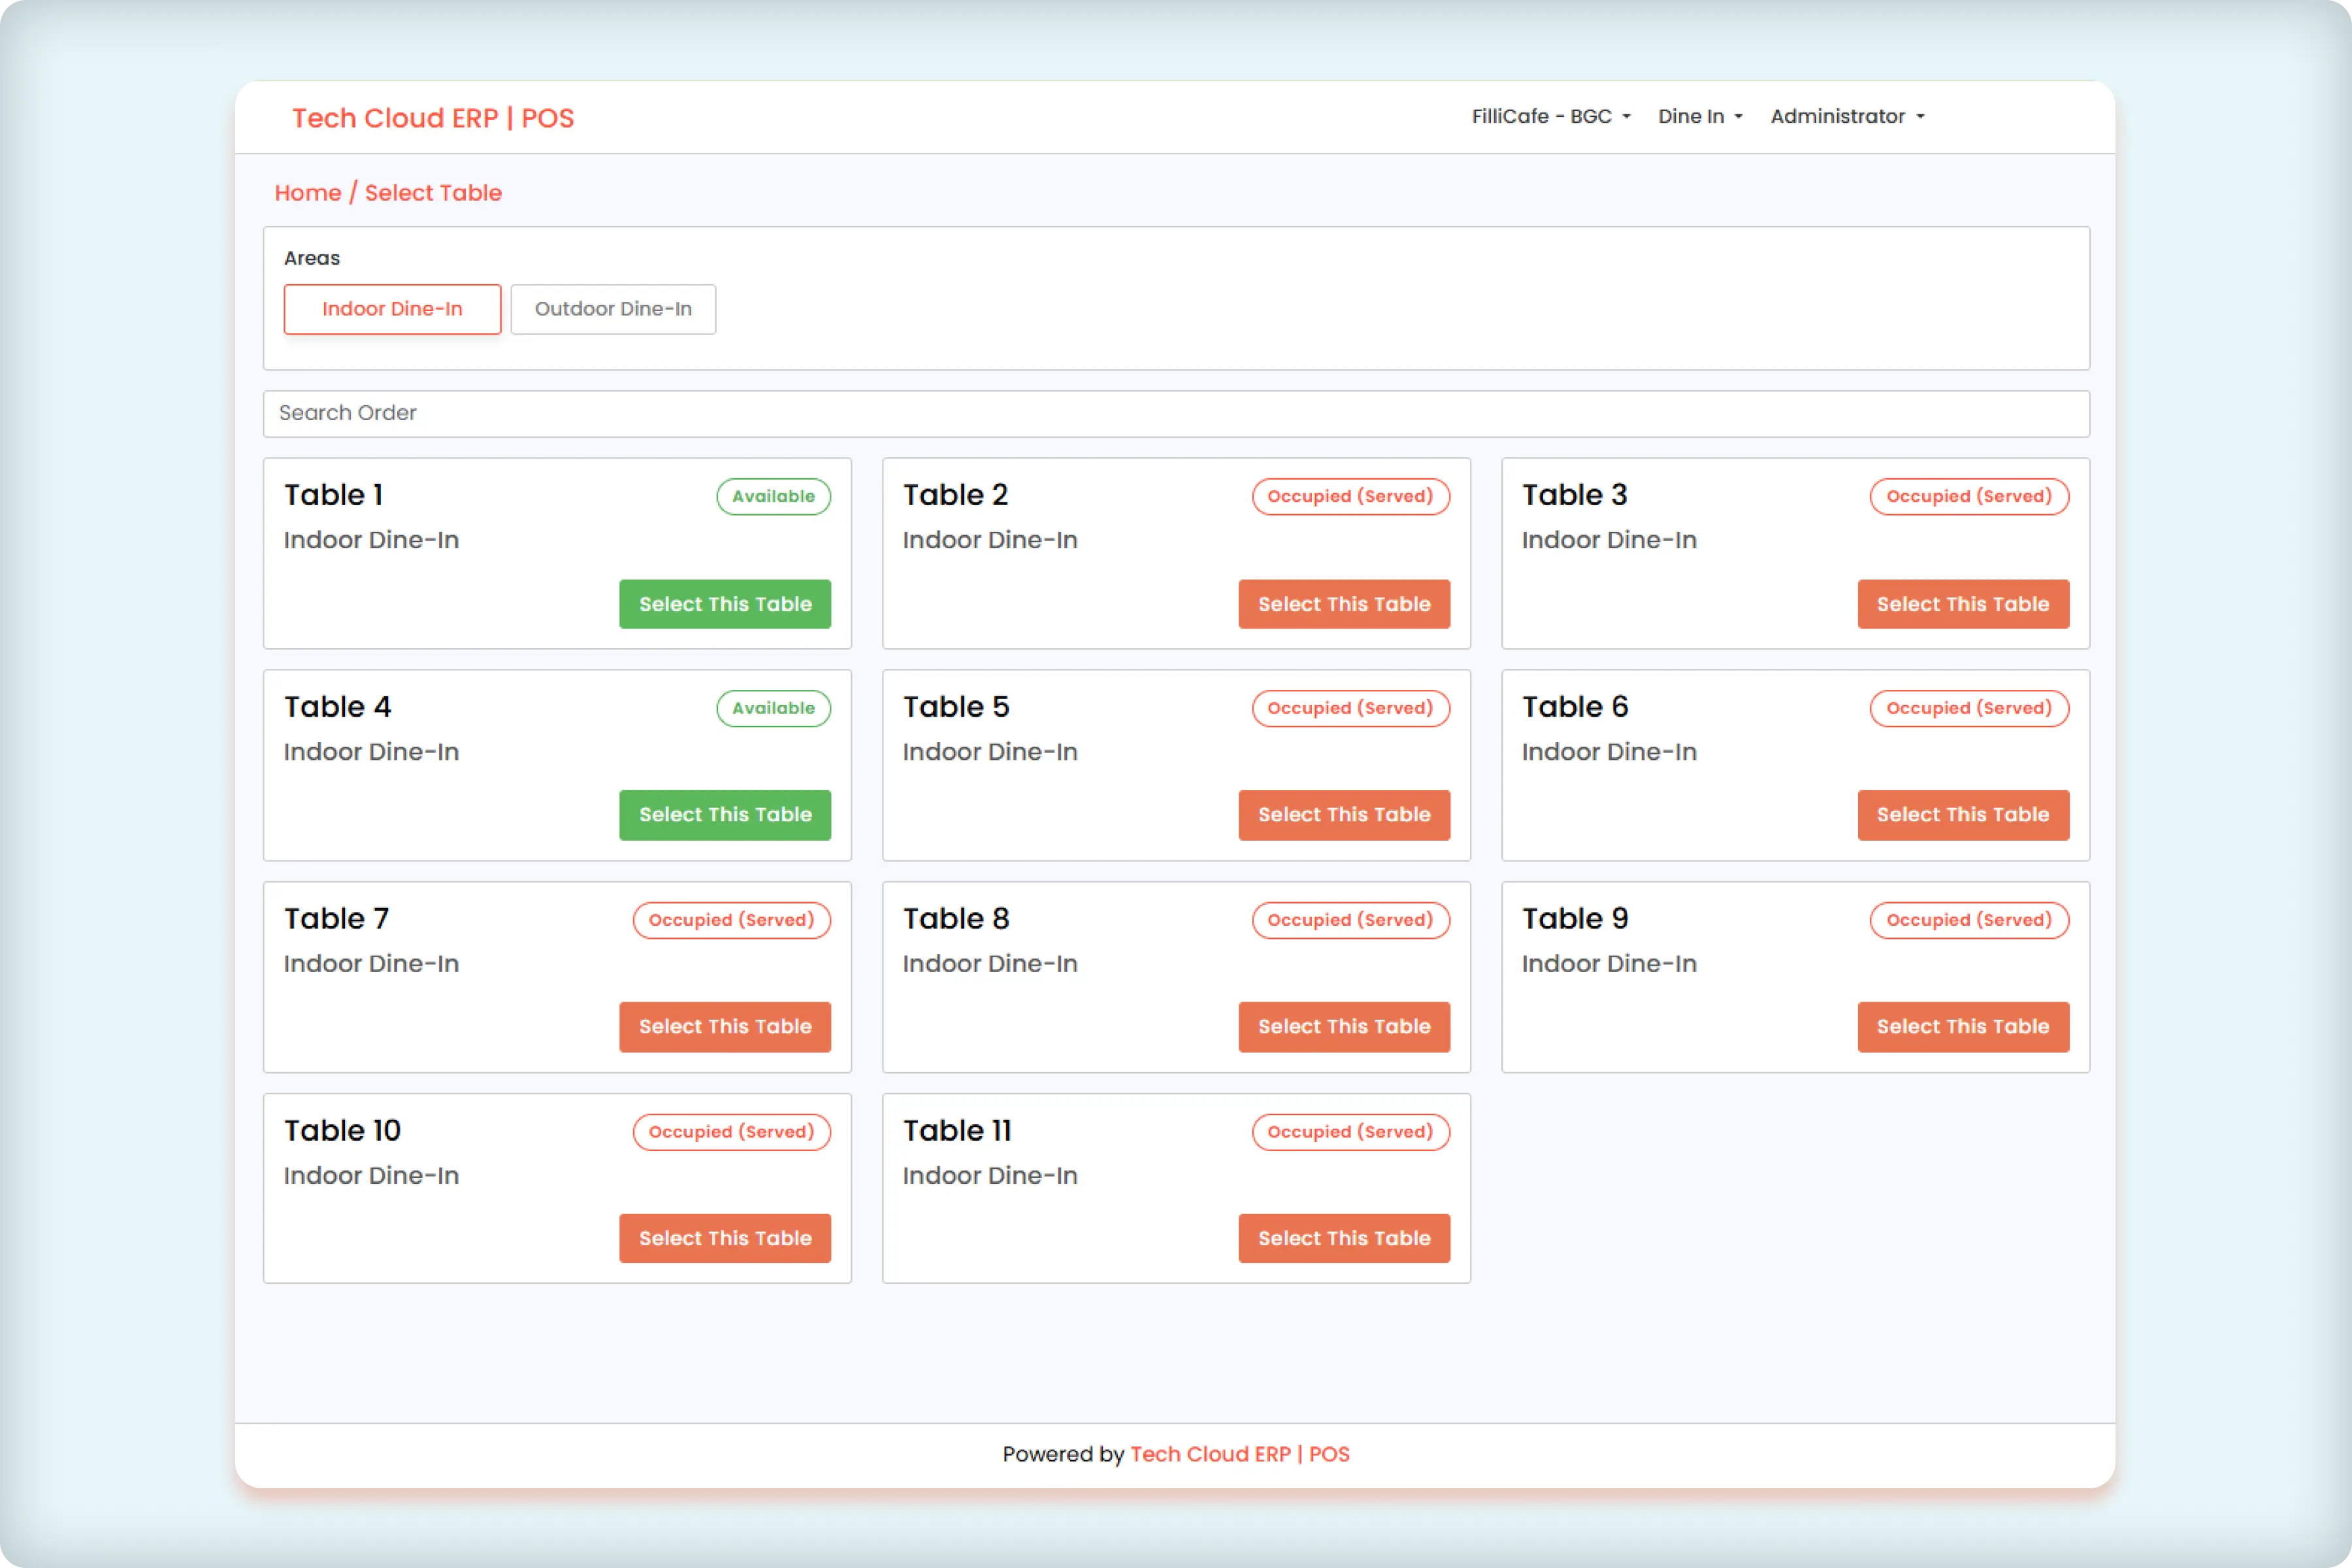
Task: Click Select This Table for Table 1
Action: click(725, 603)
